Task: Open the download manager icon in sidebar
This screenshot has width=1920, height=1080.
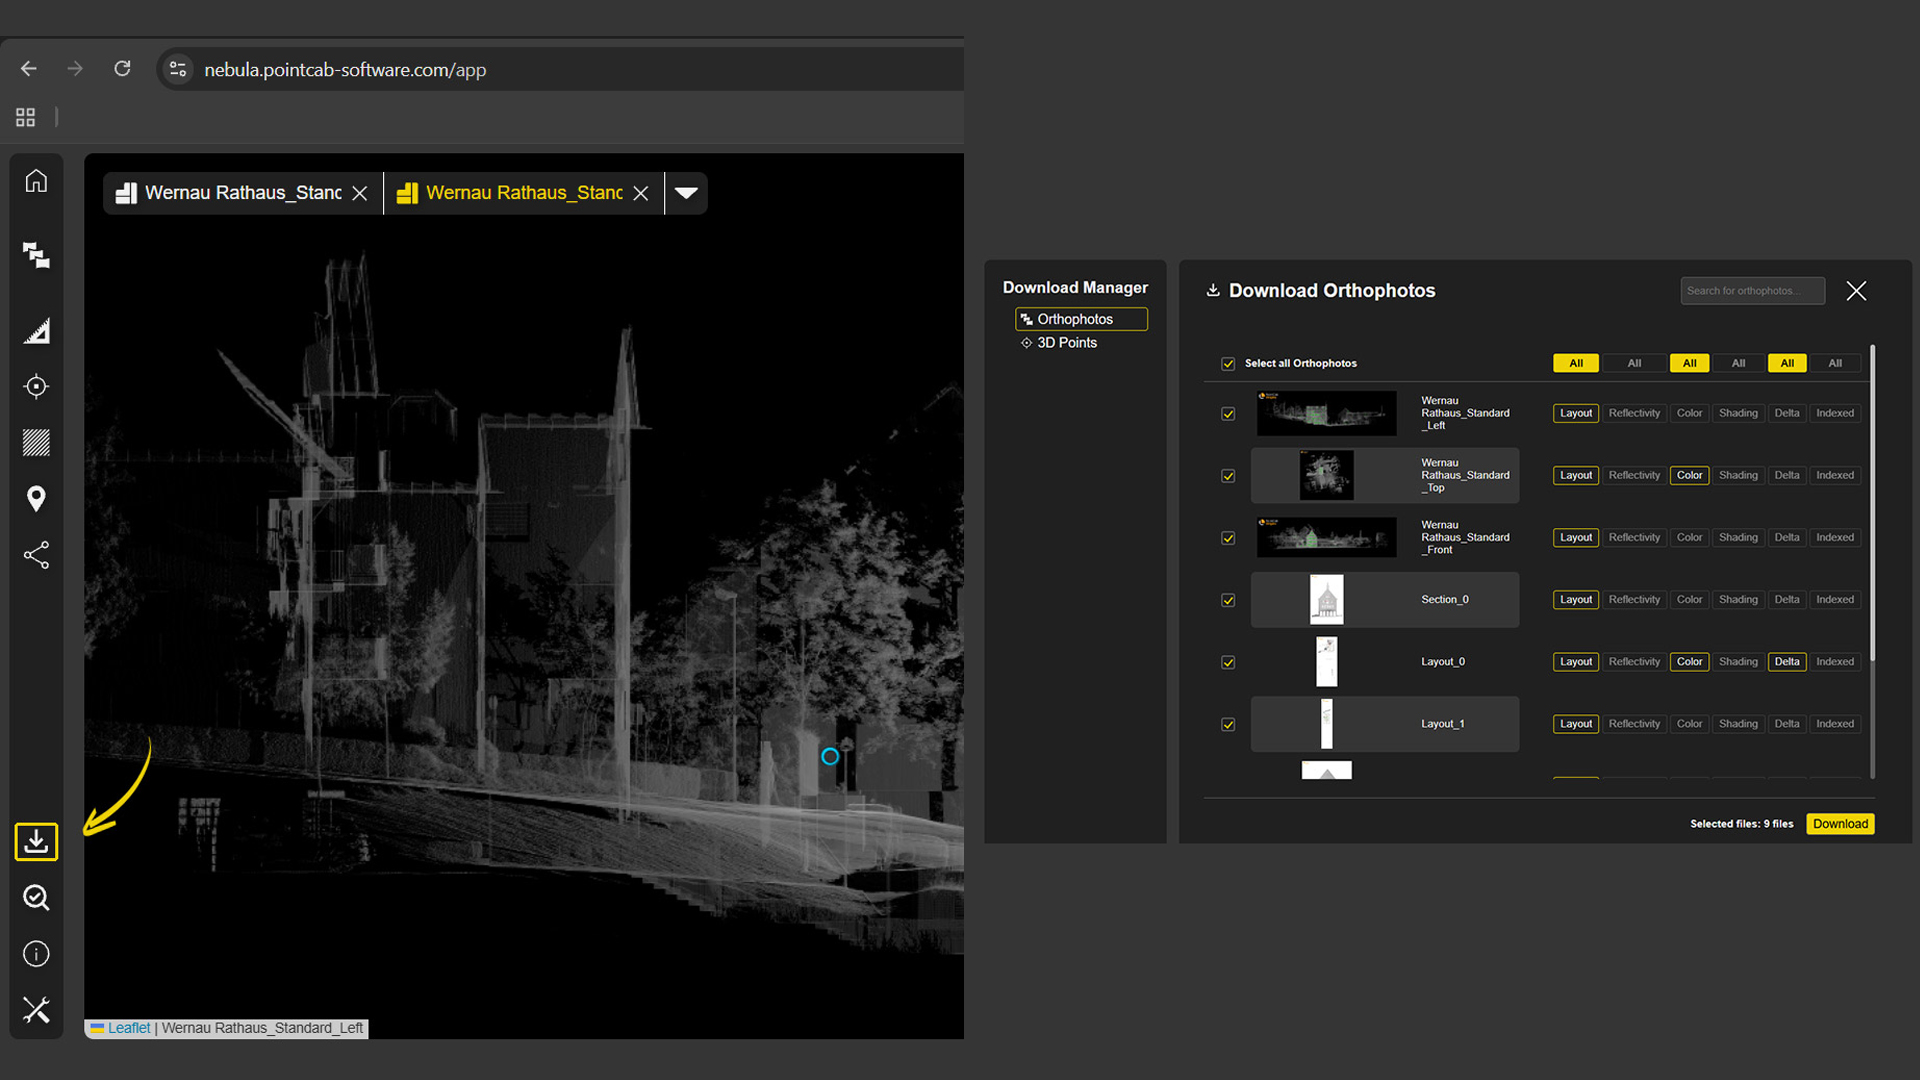Action: click(36, 841)
